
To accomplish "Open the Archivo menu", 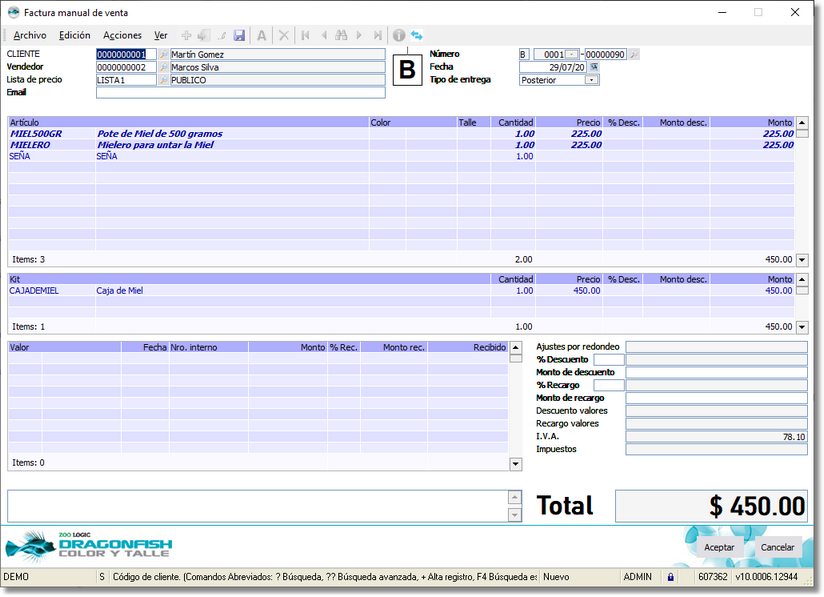I will (x=30, y=35).
